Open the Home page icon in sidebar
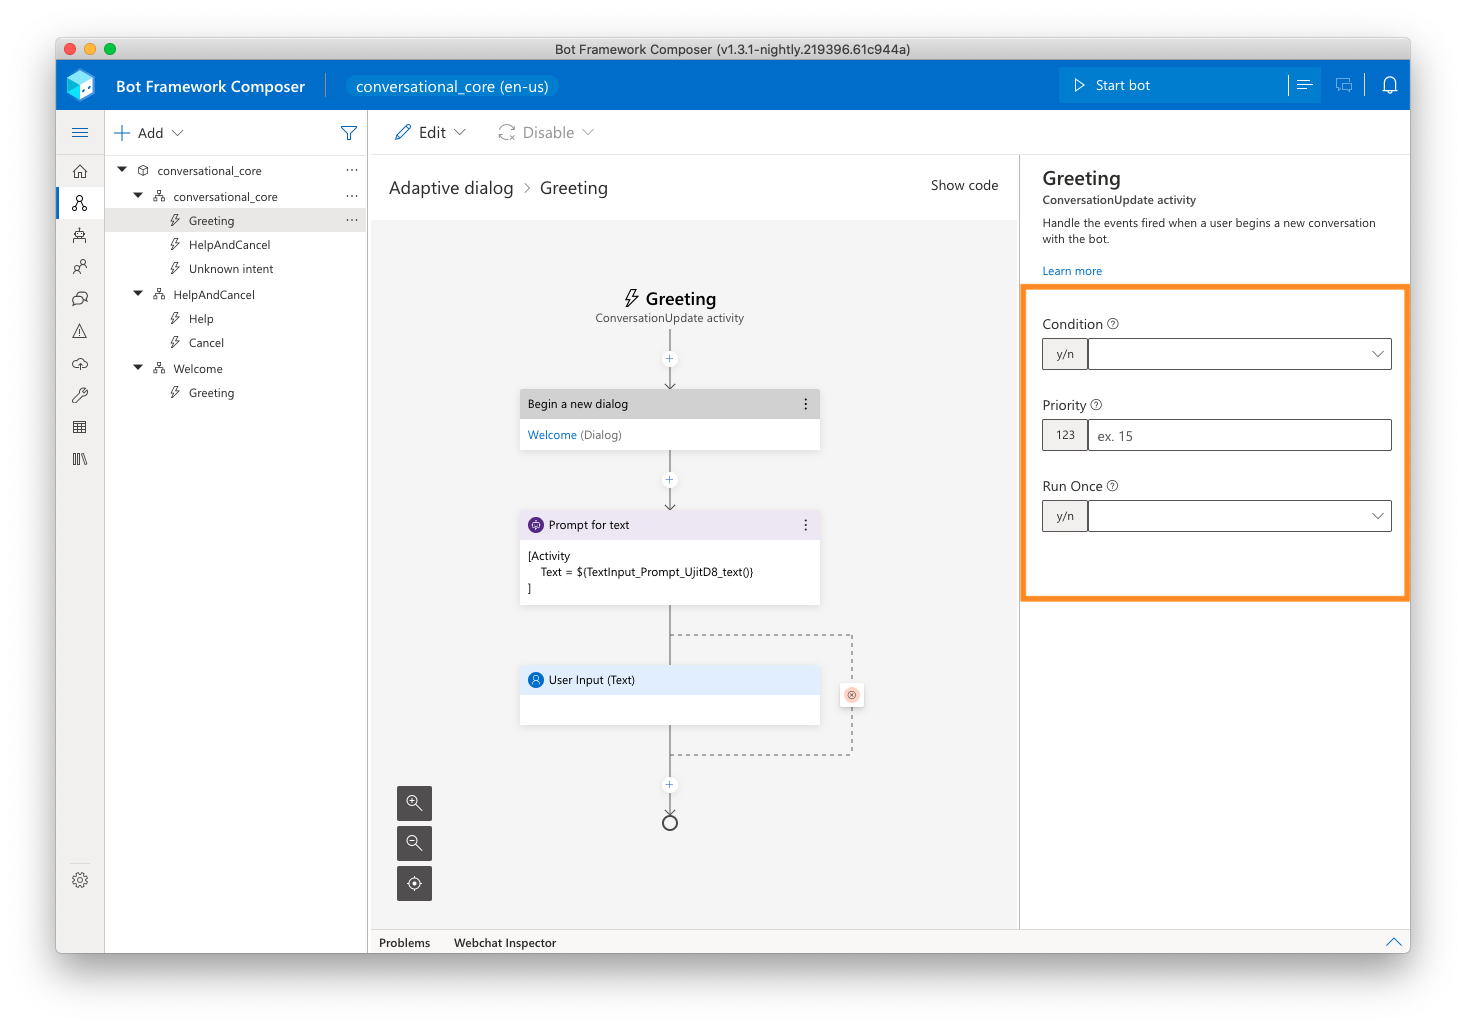Viewport: 1466px width, 1027px height. [80, 171]
